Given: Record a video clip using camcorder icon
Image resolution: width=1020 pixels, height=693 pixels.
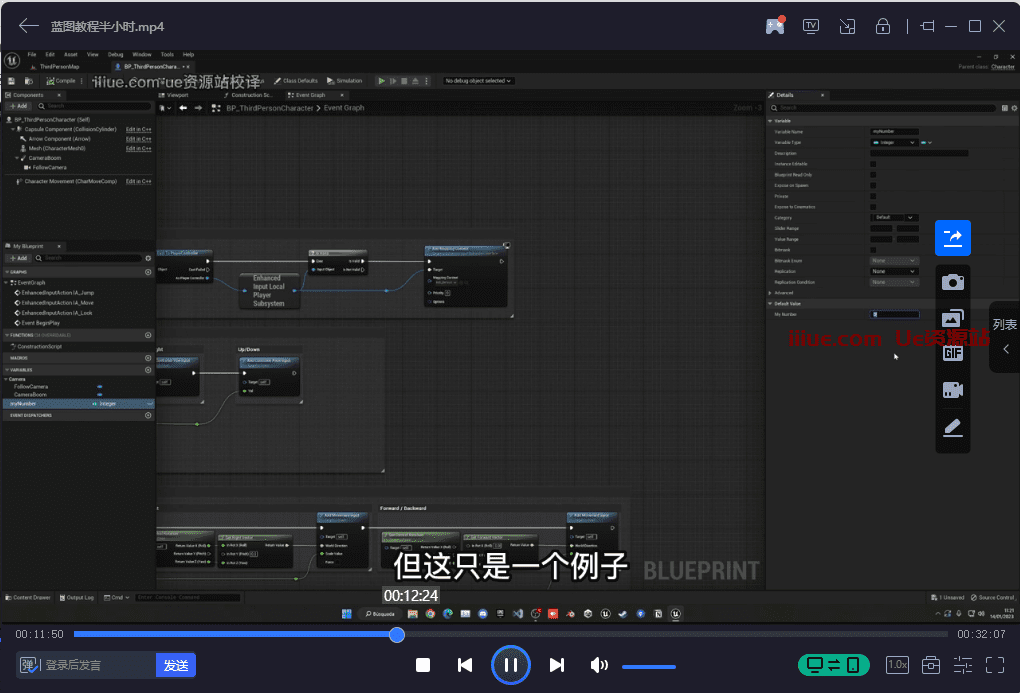Looking at the screenshot, I should 952,391.
